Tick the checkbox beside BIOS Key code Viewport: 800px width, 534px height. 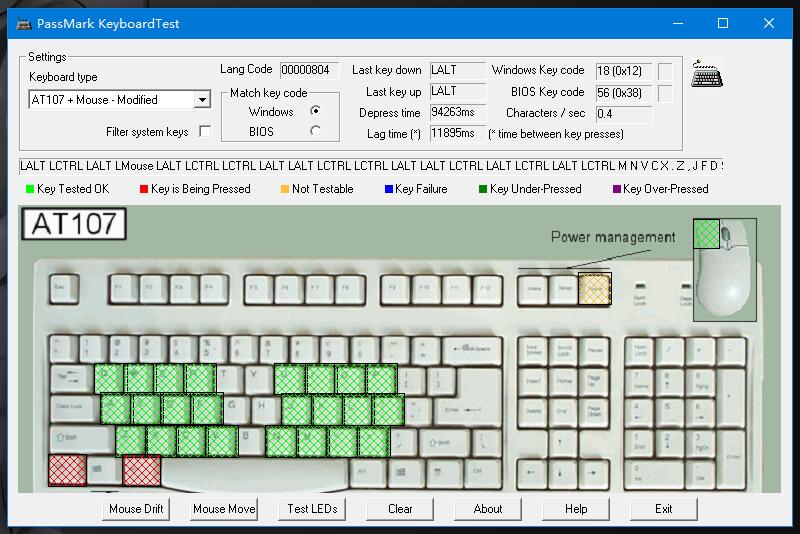point(665,93)
